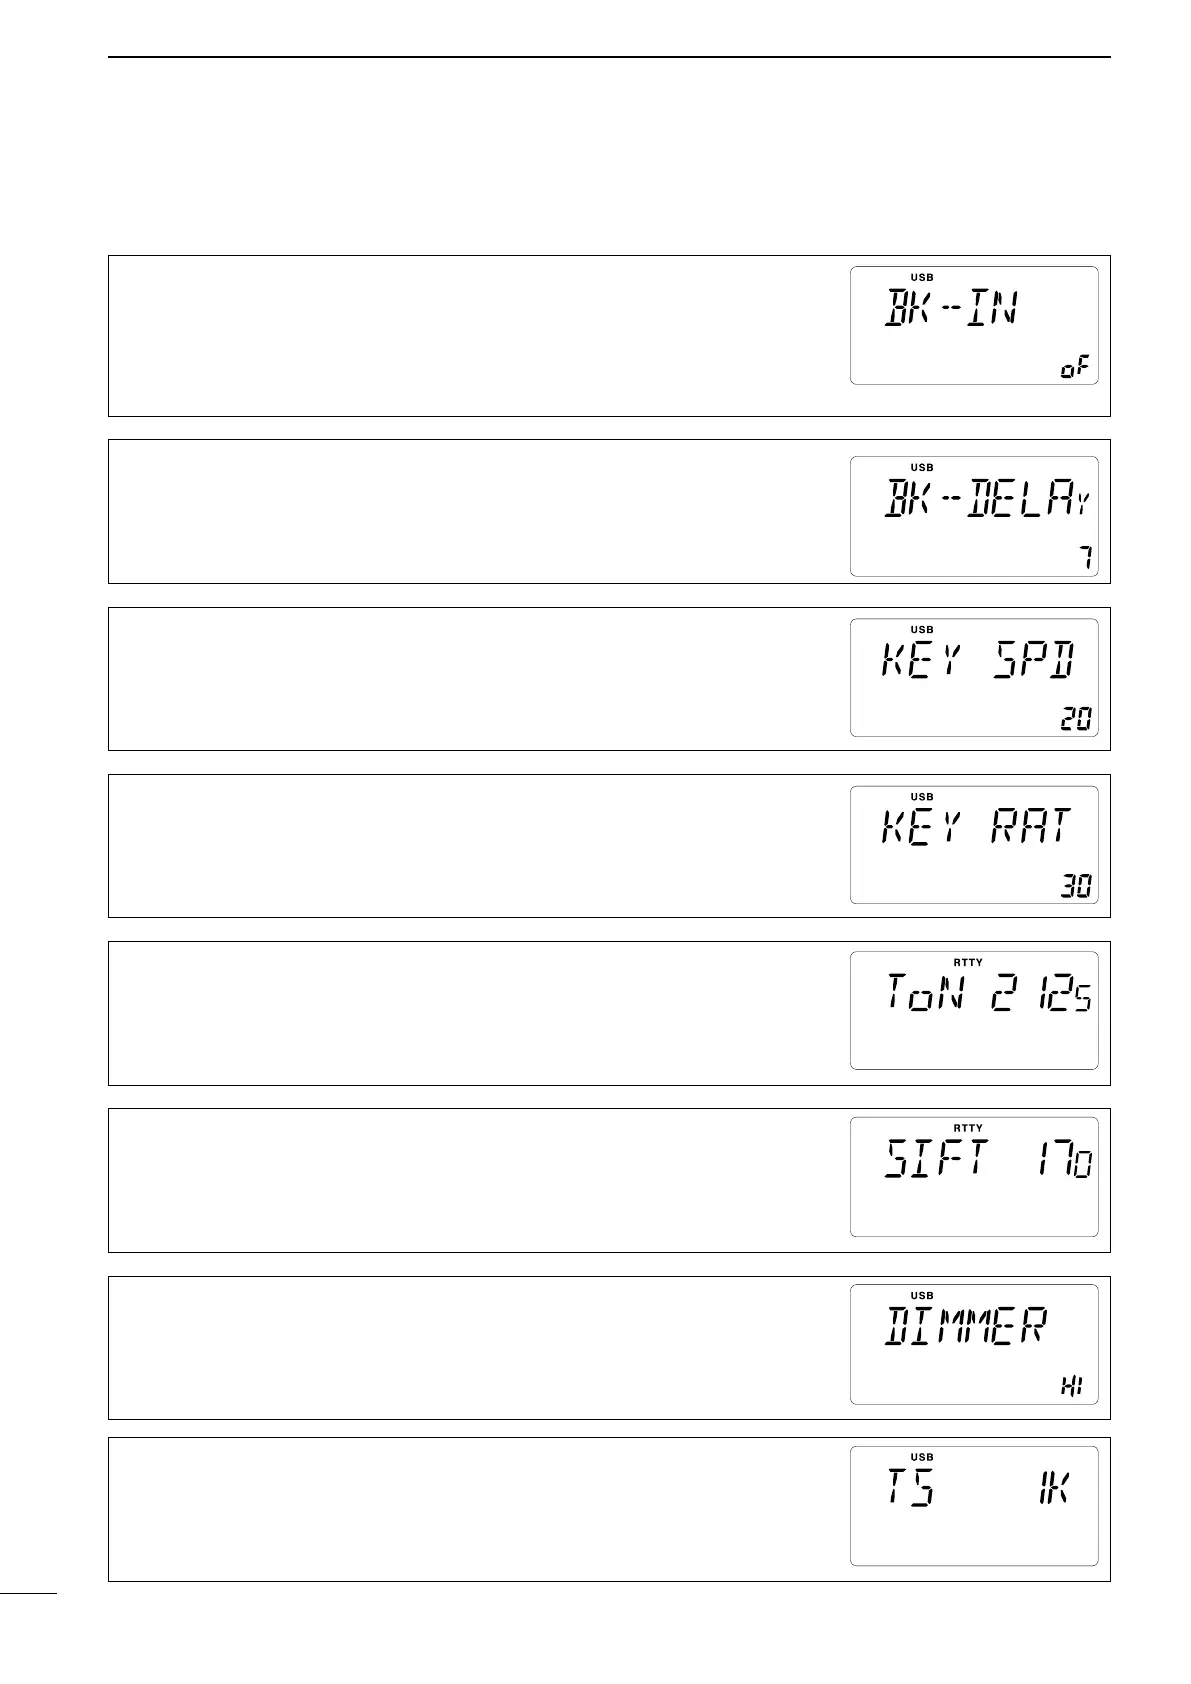Click USB indicator above KEY SPD display
Viewport: 1191px width, 1684px height.
(x=922, y=630)
